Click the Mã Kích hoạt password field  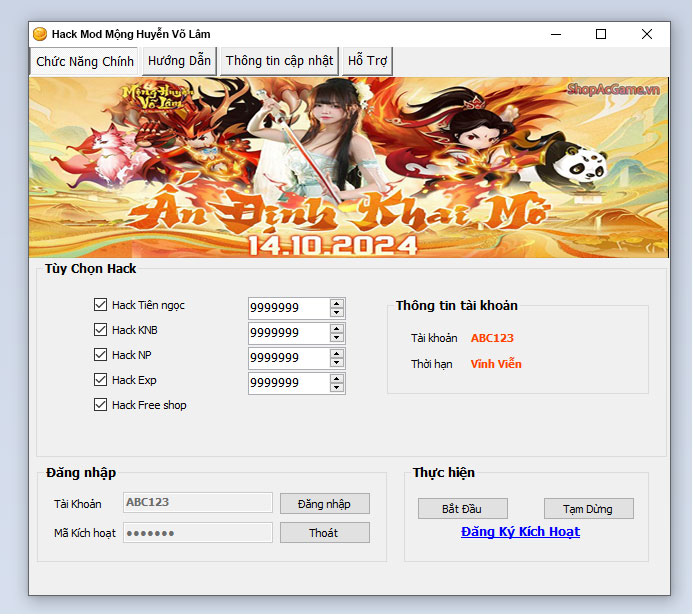click(x=198, y=533)
